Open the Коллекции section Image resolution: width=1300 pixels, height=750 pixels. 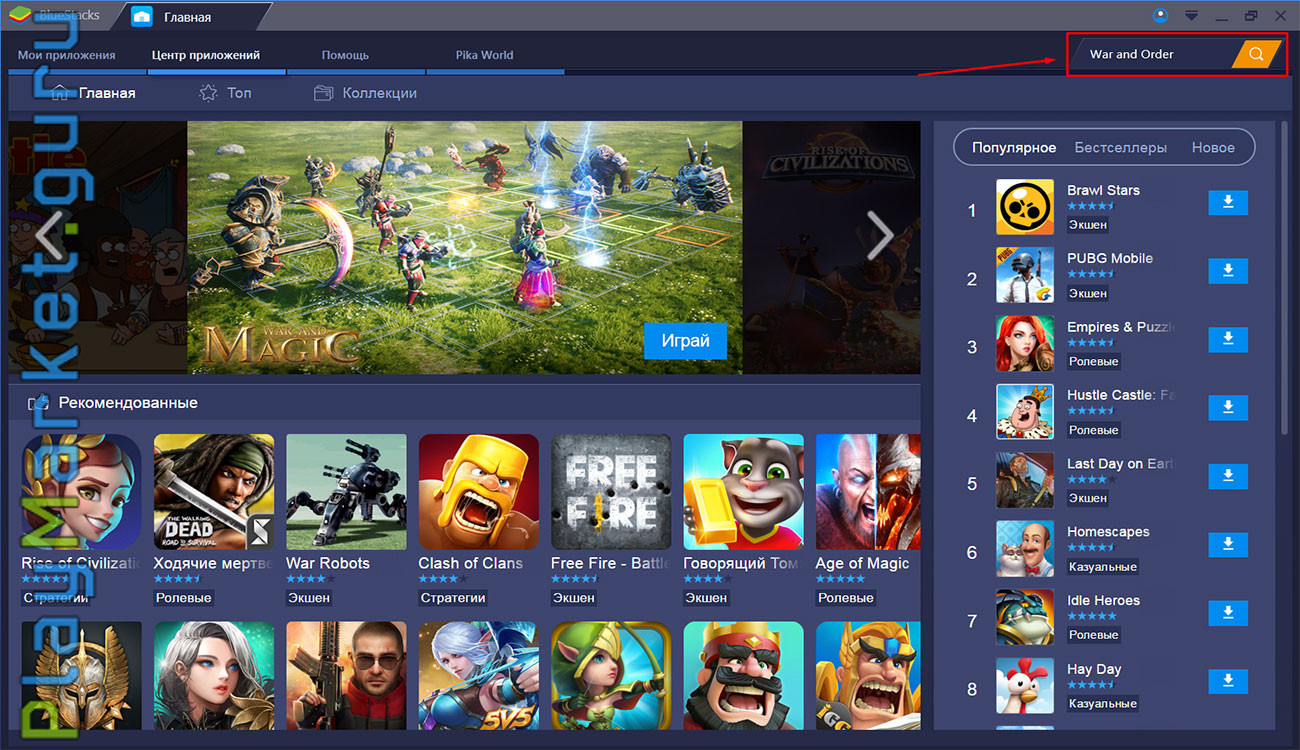[365, 93]
